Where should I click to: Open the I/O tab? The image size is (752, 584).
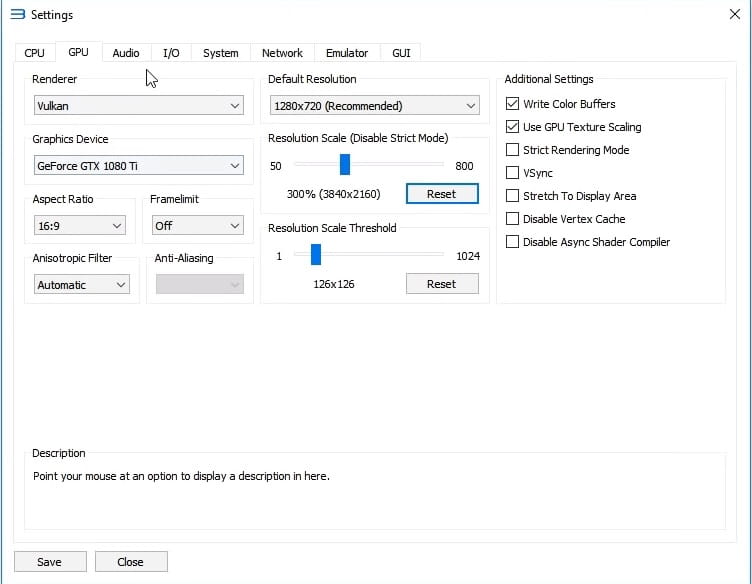[171, 53]
